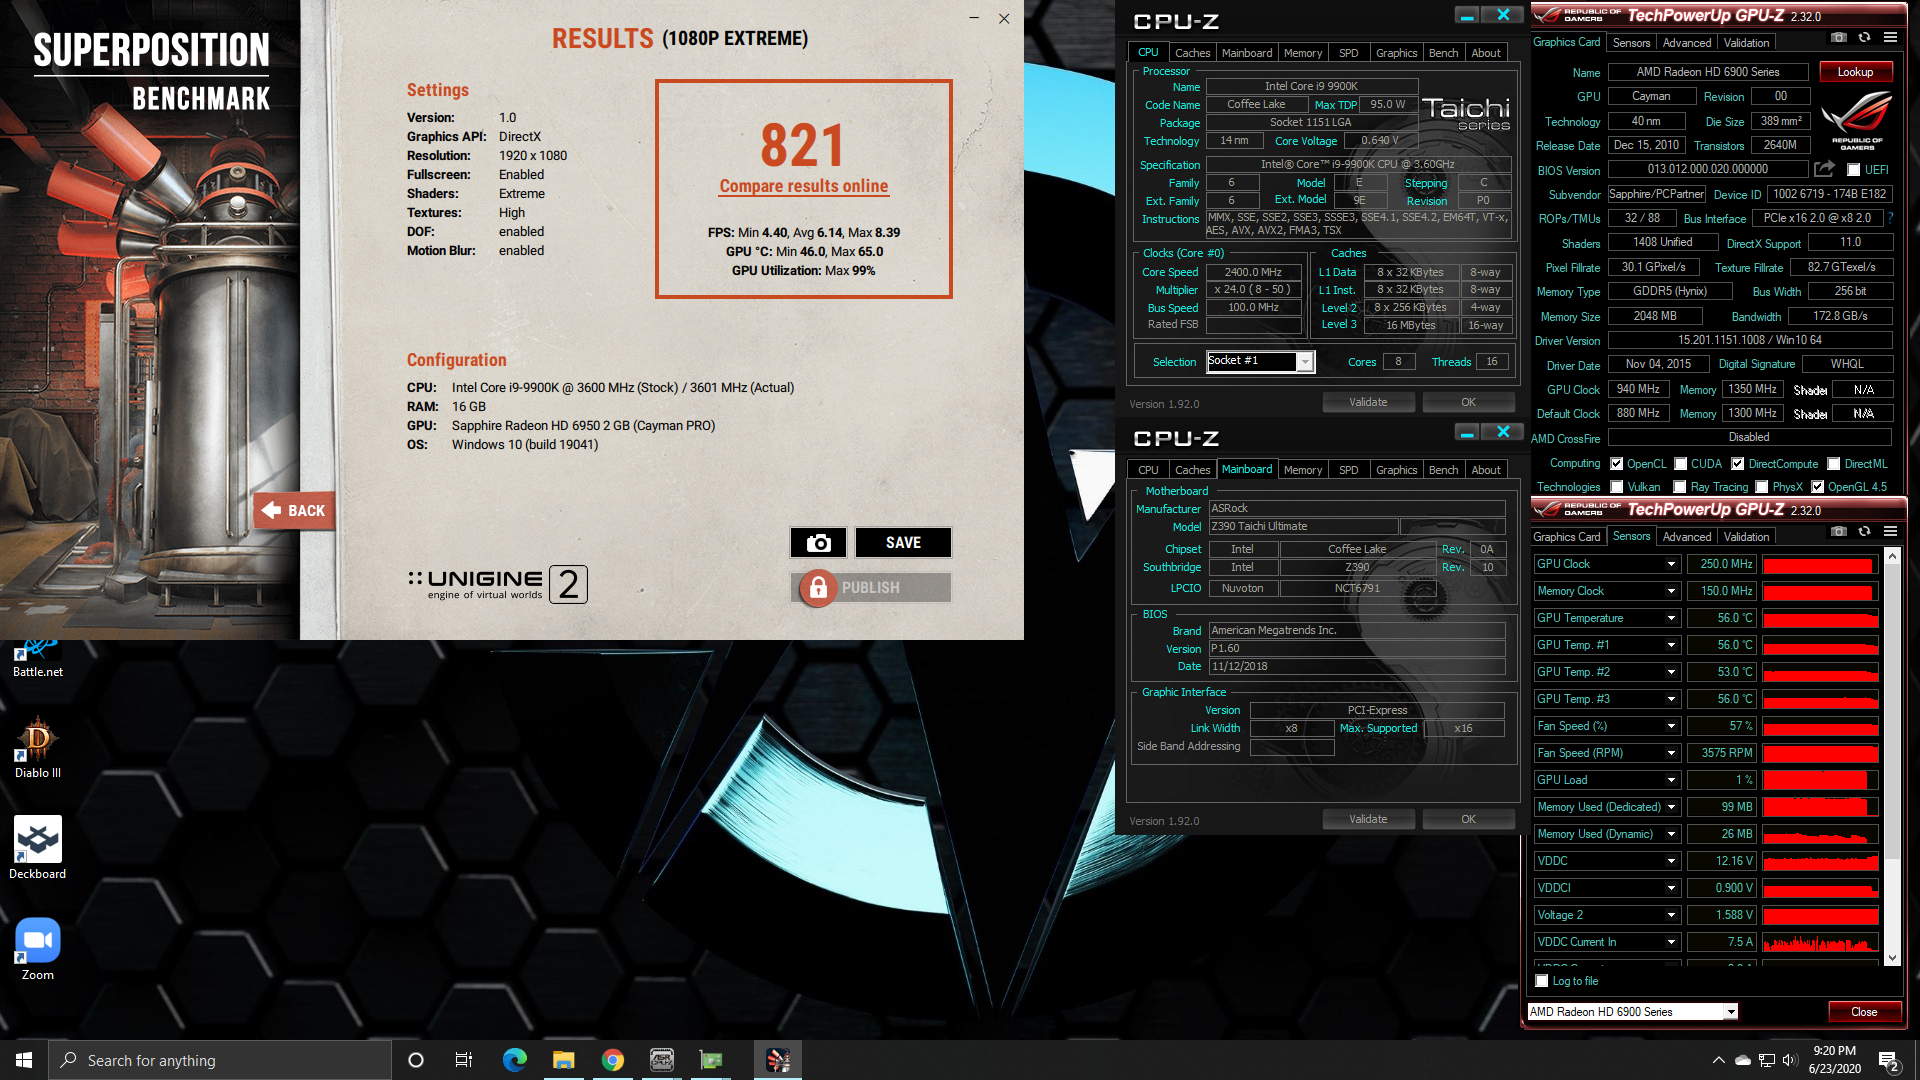This screenshot has width=1920, height=1080.
Task: Click the bus interface question mark icon
Action: [1890, 218]
